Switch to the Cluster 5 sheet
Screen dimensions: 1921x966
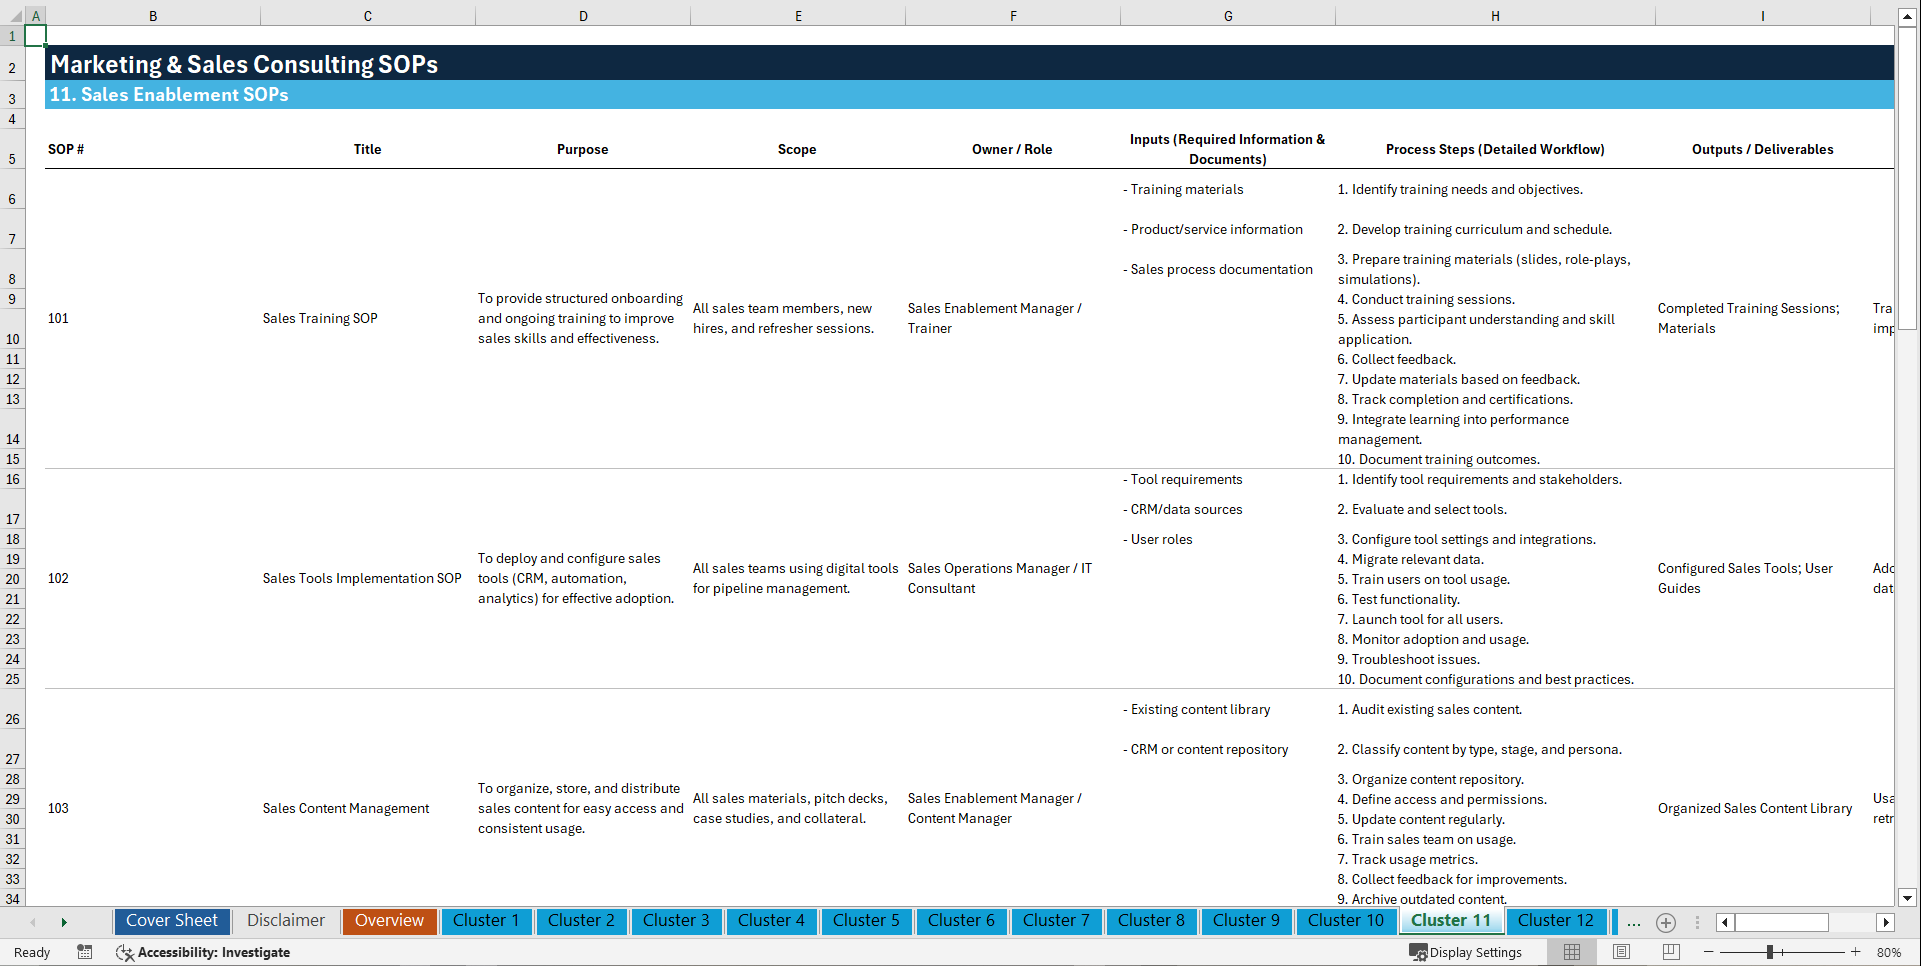point(866,921)
